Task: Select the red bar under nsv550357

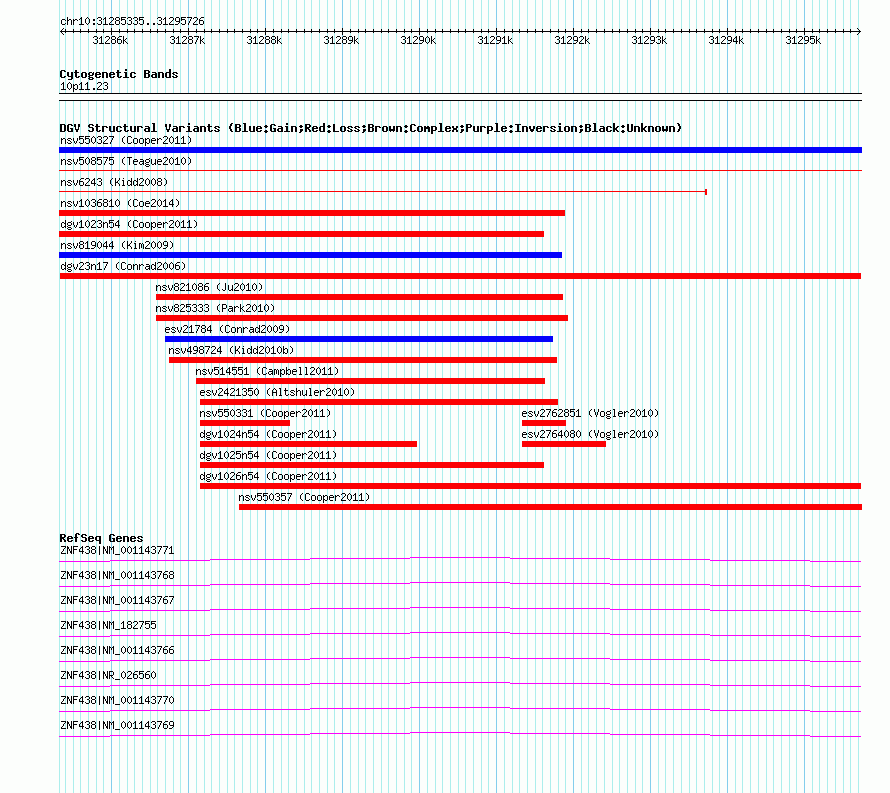Action: [551, 507]
